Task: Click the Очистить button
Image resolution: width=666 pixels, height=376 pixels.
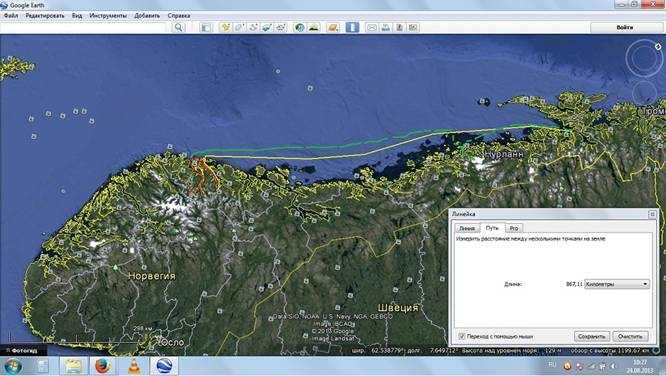Action: coord(630,336)
